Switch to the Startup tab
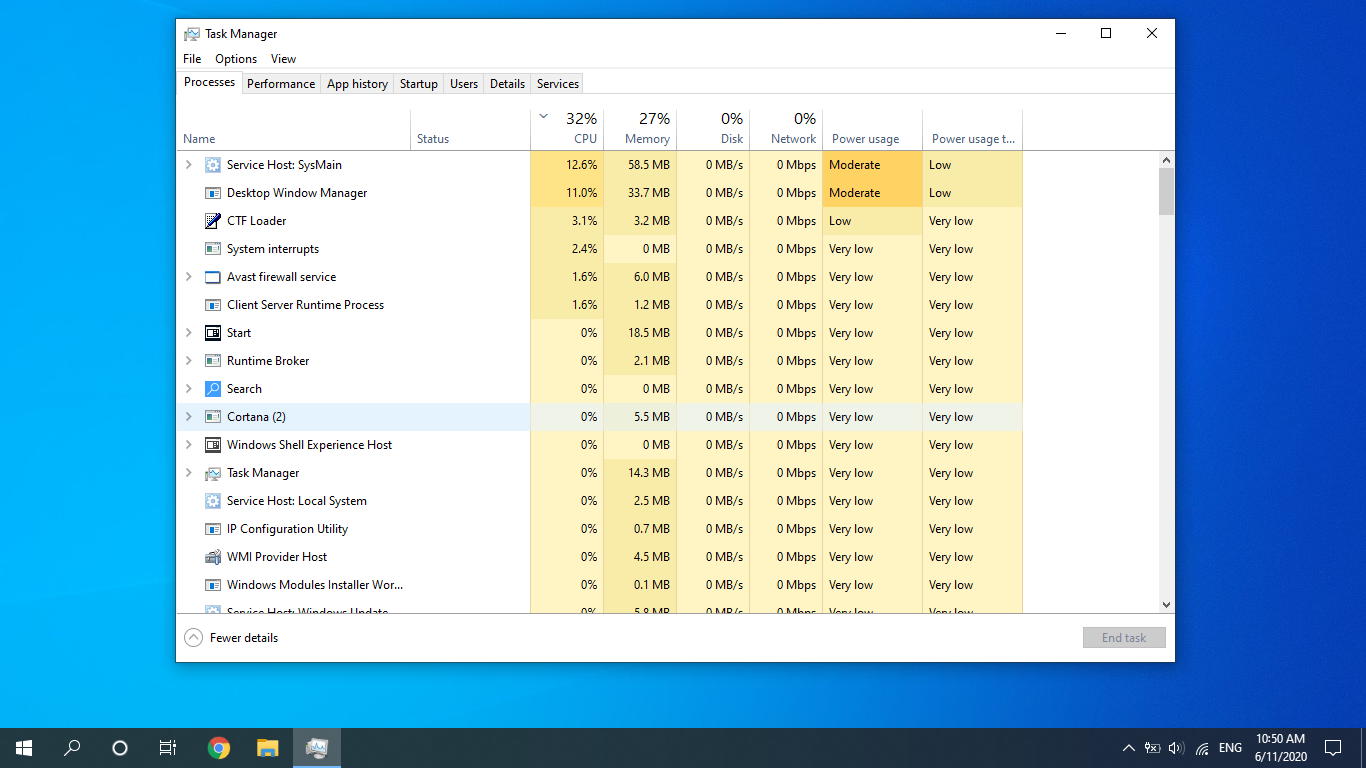 [419, 84]
